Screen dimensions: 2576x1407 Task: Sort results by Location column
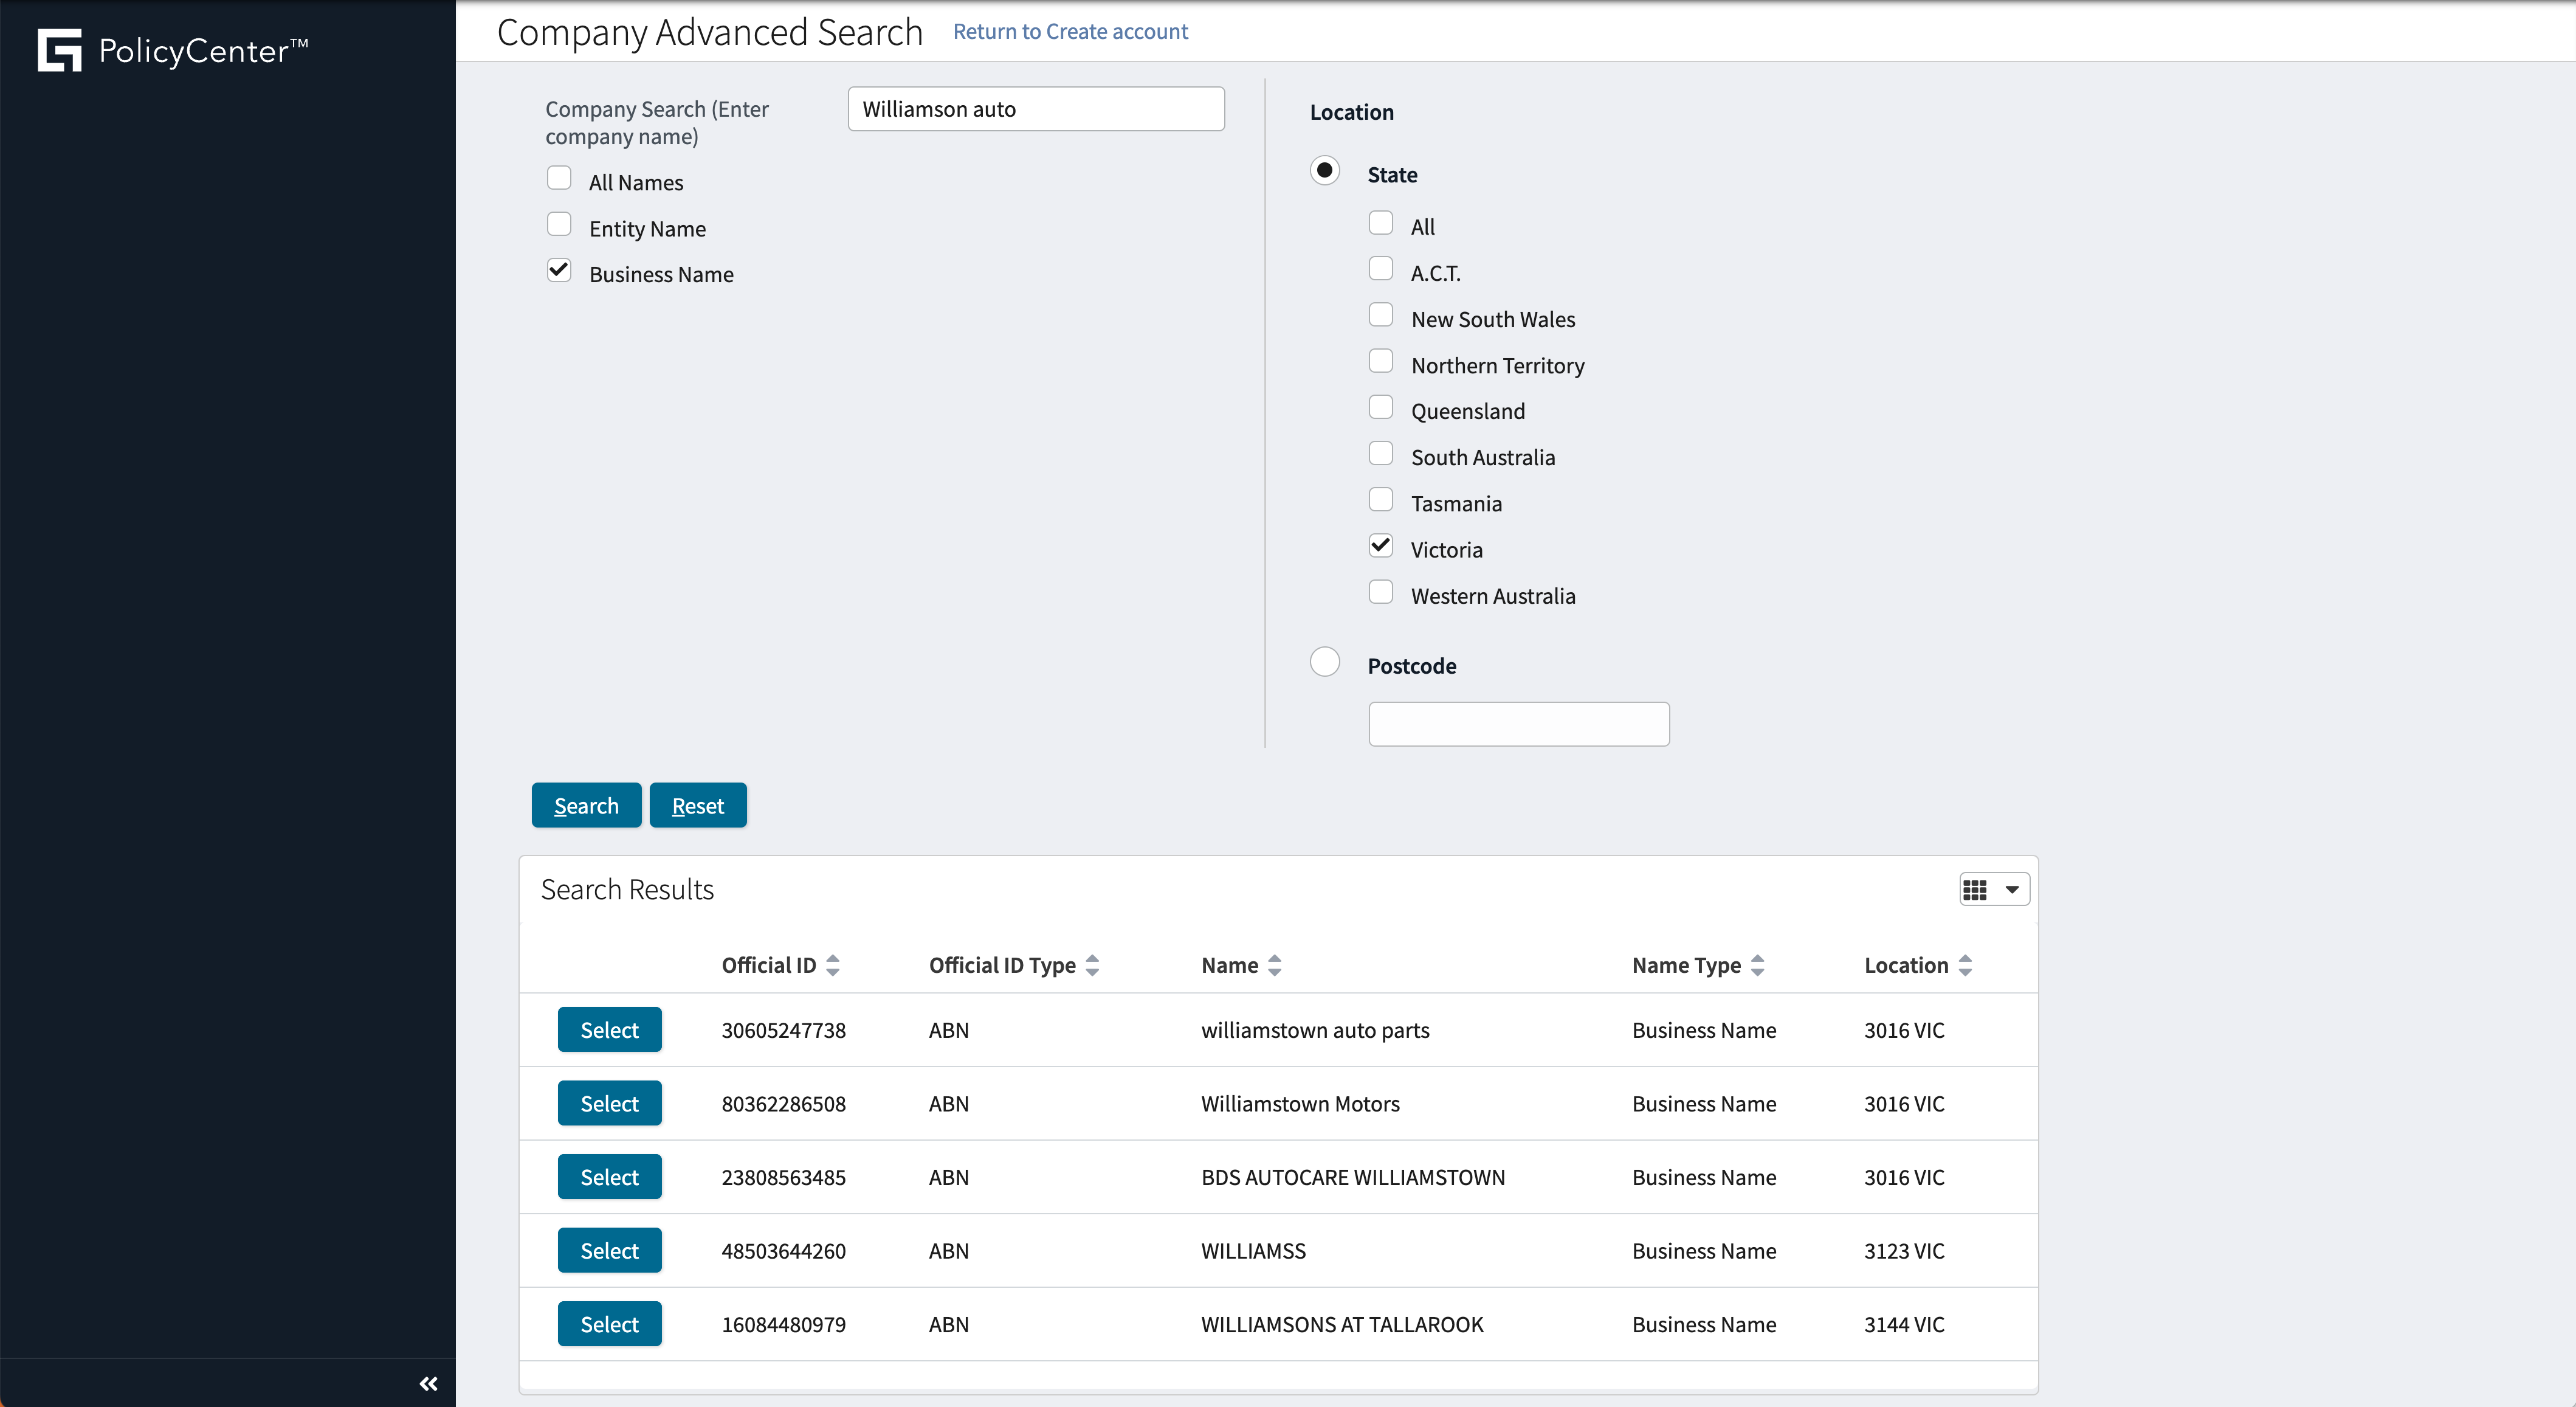tap(1965, 965)
